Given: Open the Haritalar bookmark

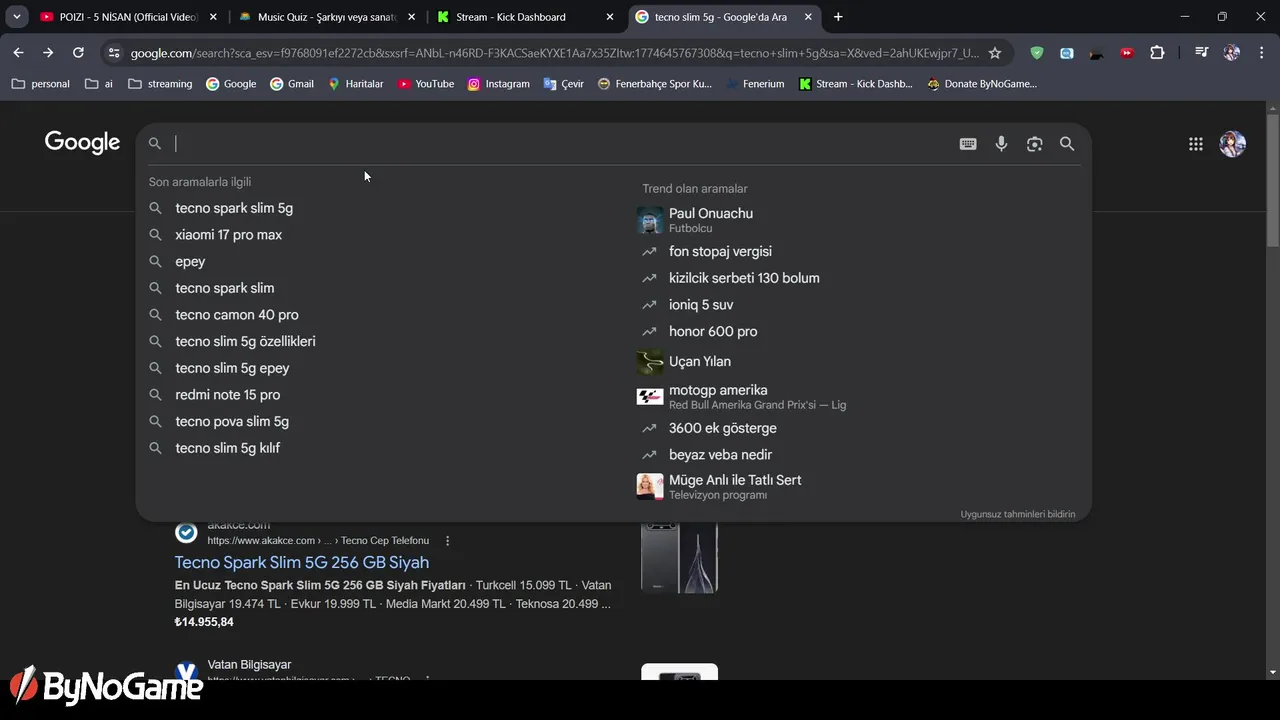Looking at the screenshot, I should click(355, 84).
